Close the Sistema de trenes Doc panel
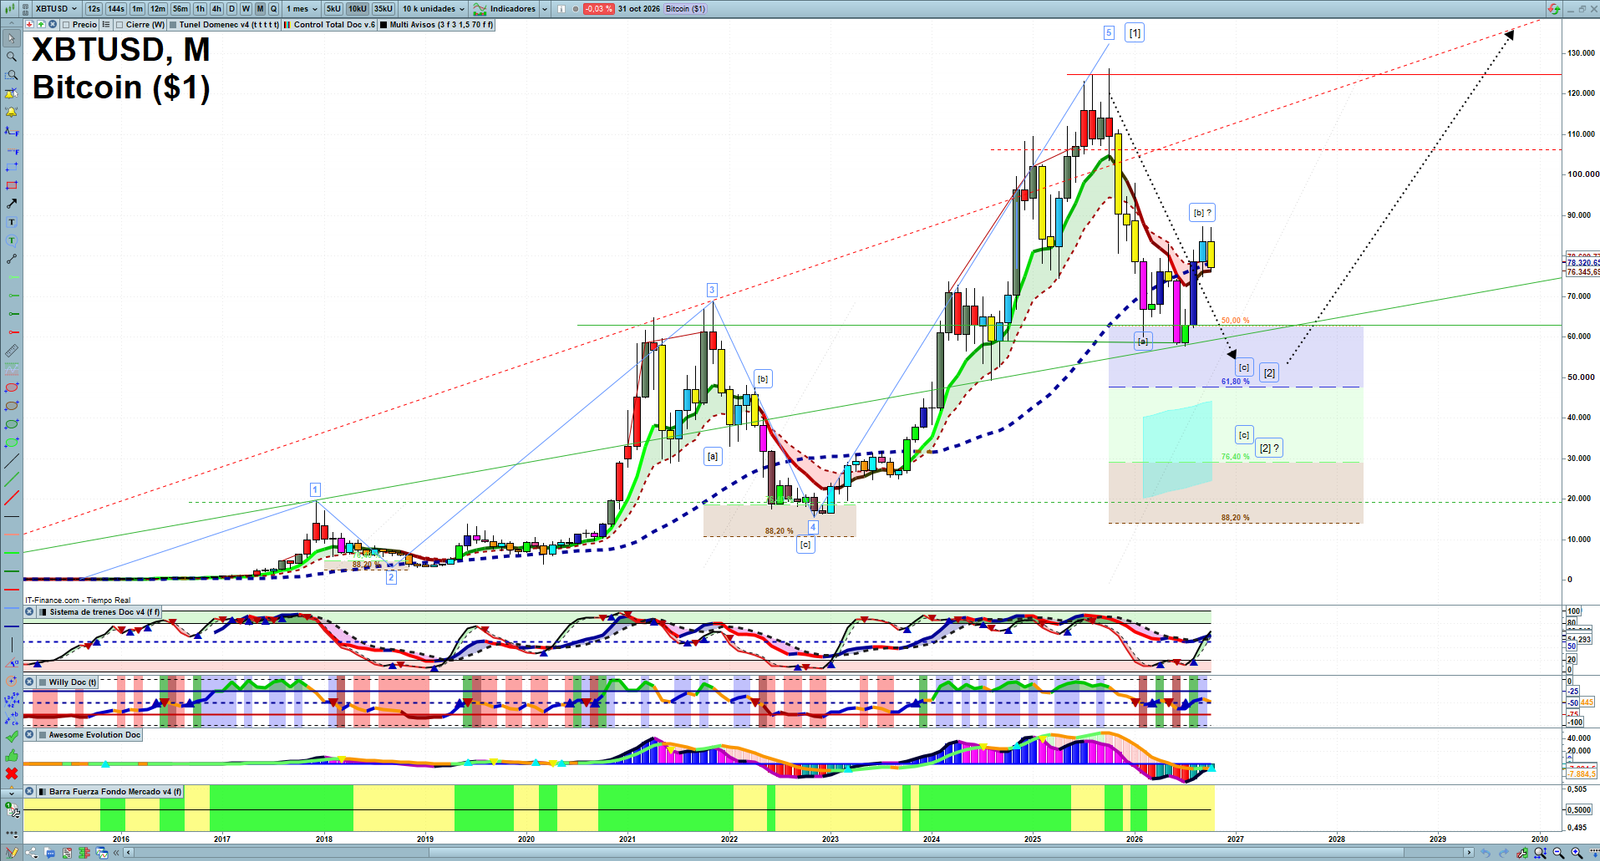1600x861 pixels. tap(29, 612)
